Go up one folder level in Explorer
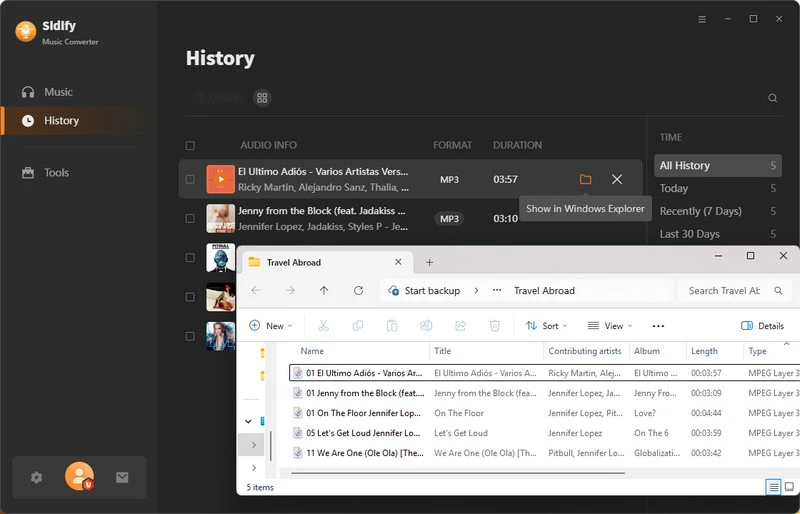 click(x=324, y=290)
